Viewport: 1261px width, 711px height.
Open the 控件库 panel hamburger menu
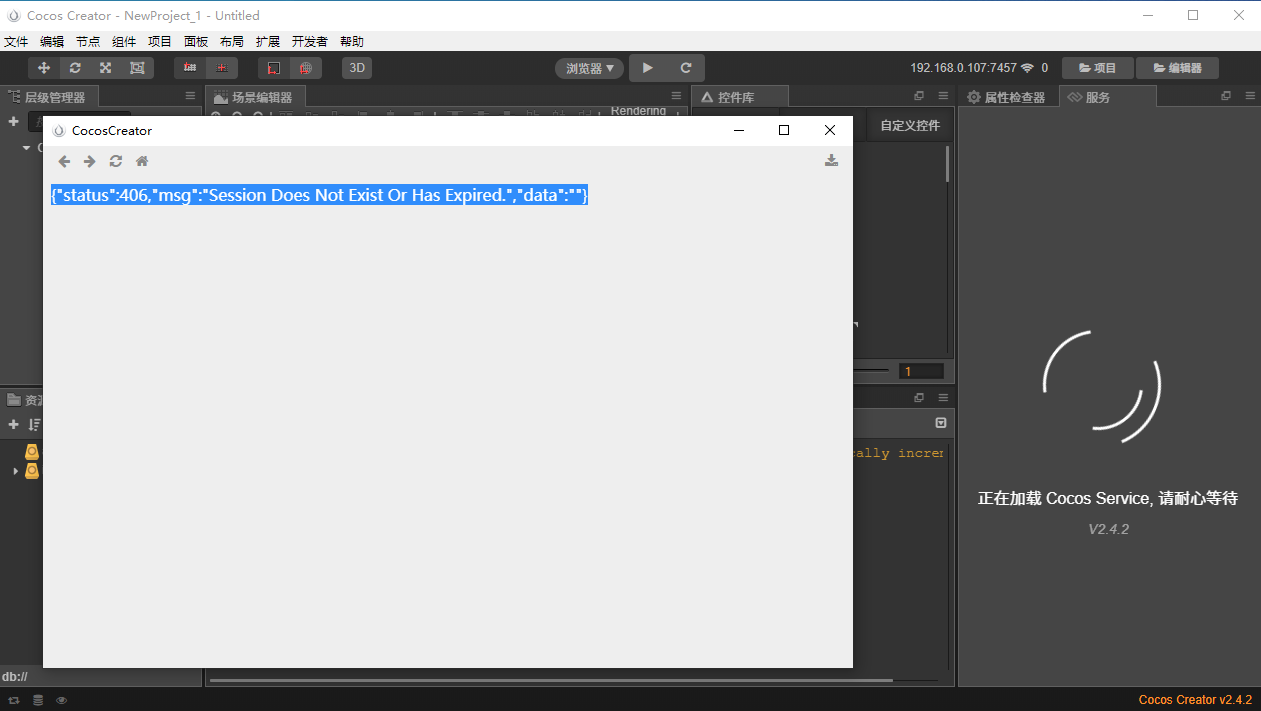pyautogui.click(x=943, y=96)
